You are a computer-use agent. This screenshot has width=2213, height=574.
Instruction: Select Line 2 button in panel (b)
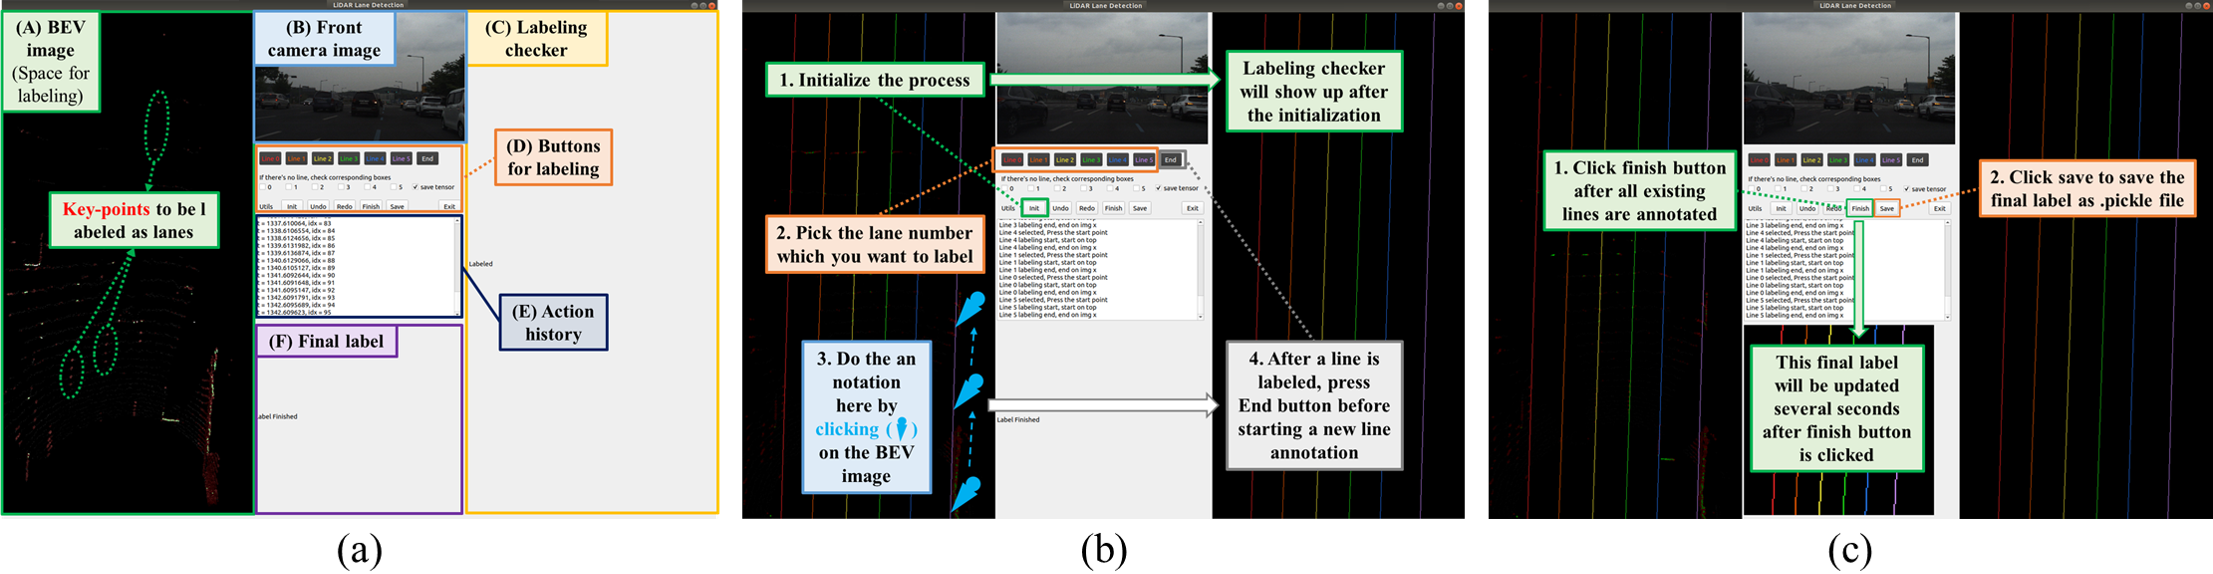tap(1065, 160)
